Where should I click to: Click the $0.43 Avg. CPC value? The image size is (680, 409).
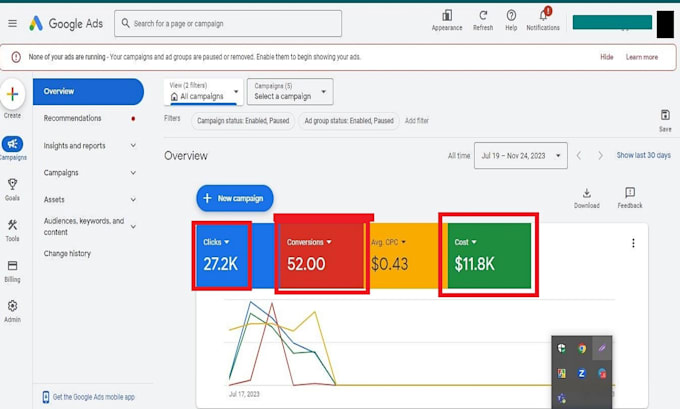(x=389, y=264)
